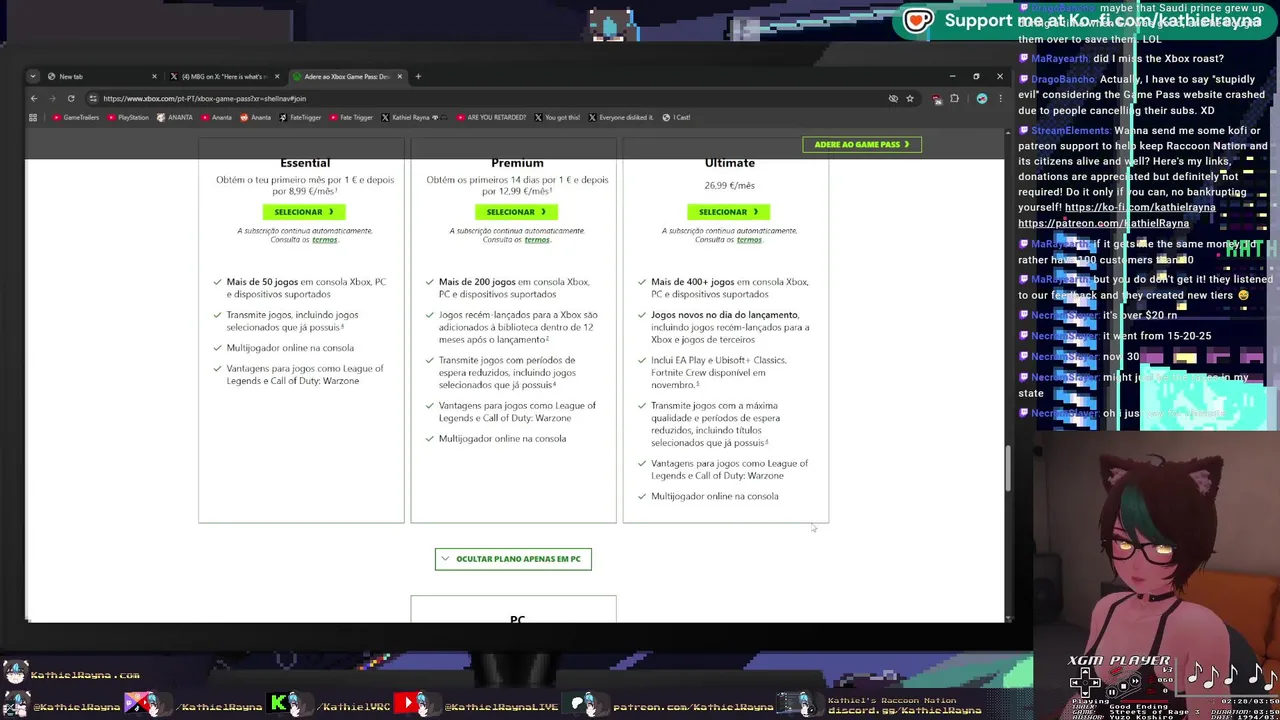Open the browser profile avatar
Viewport: 1280px width, 720px height.
pos(982,98)
